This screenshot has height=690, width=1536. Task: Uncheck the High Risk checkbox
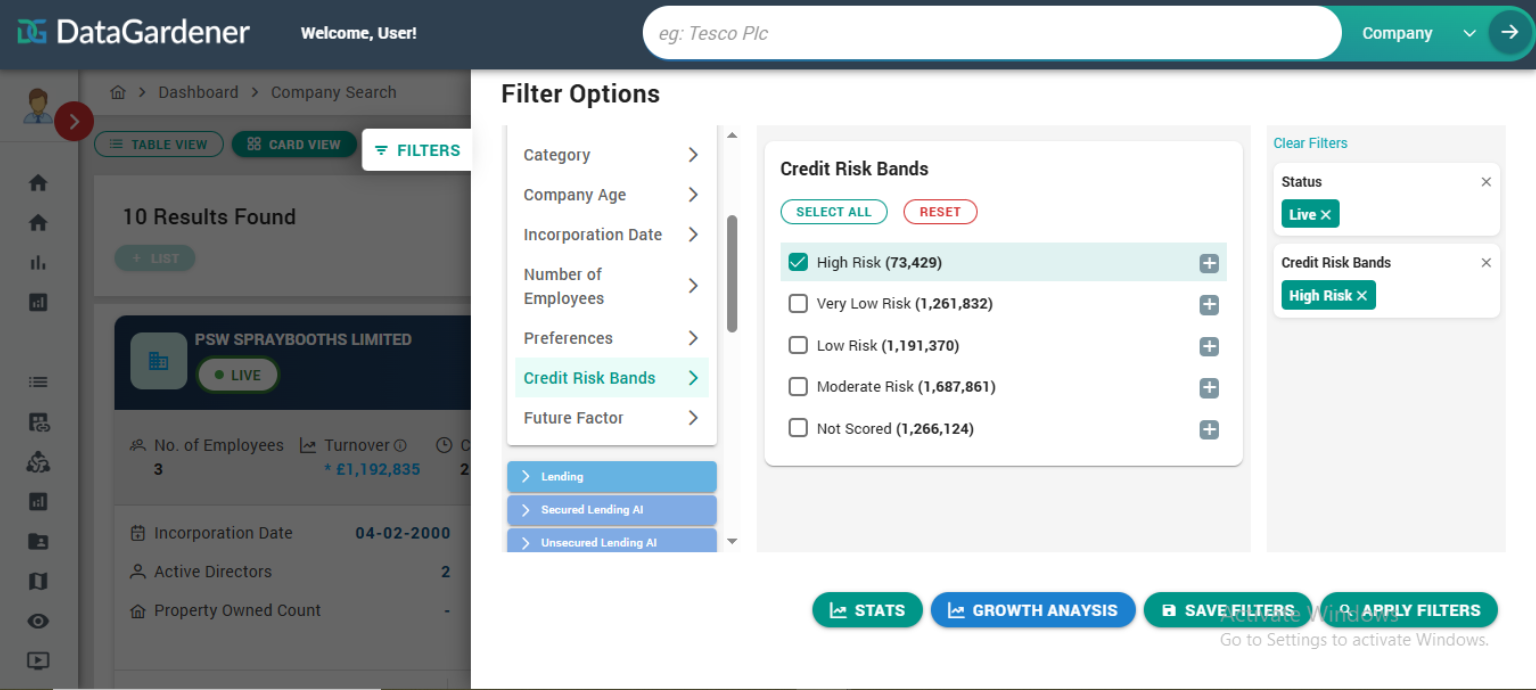[798, 262]
